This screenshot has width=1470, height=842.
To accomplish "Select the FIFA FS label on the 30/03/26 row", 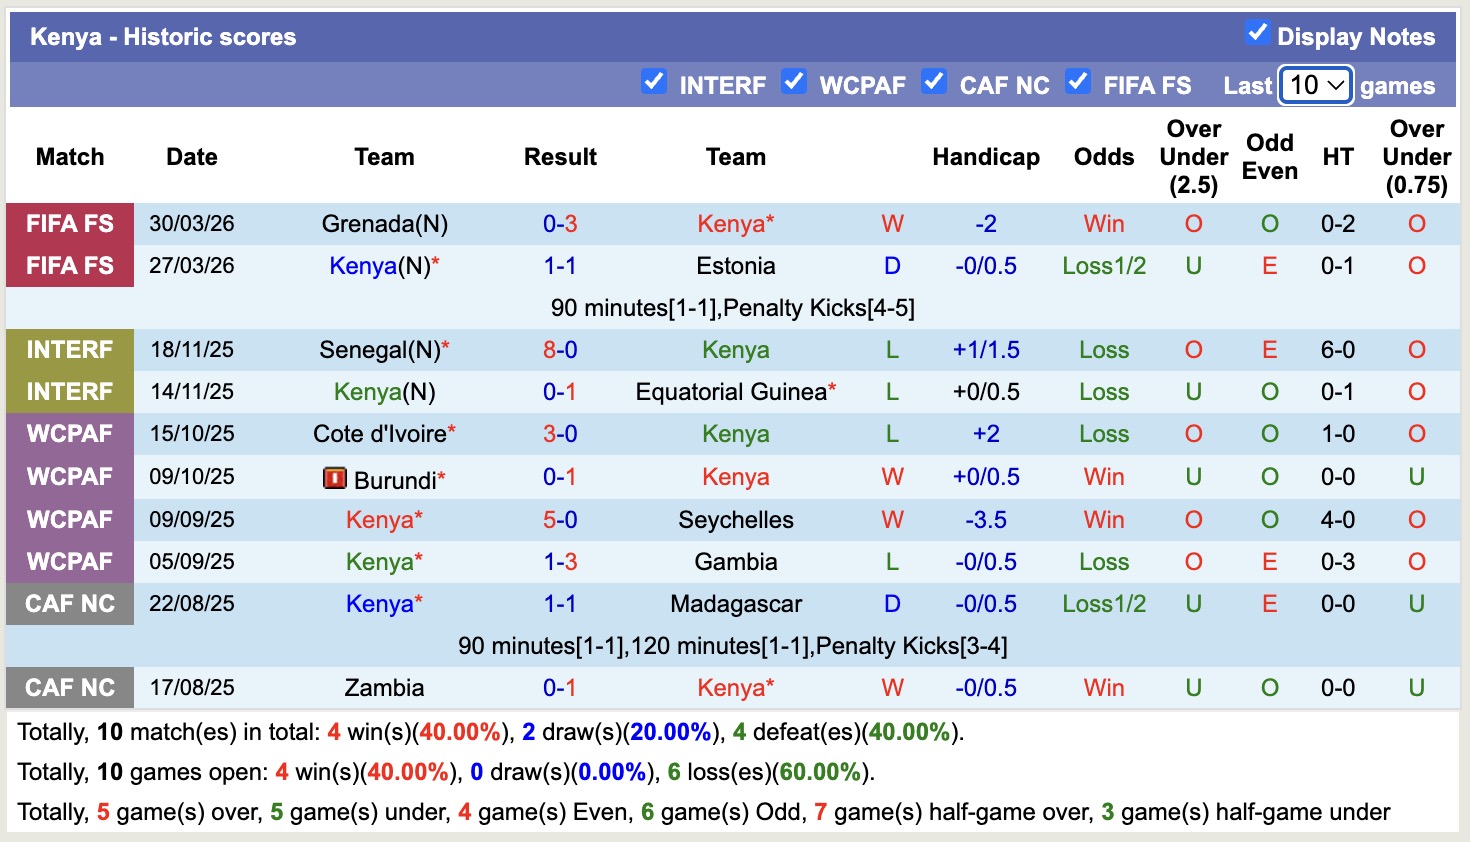I will coord(70,224).
